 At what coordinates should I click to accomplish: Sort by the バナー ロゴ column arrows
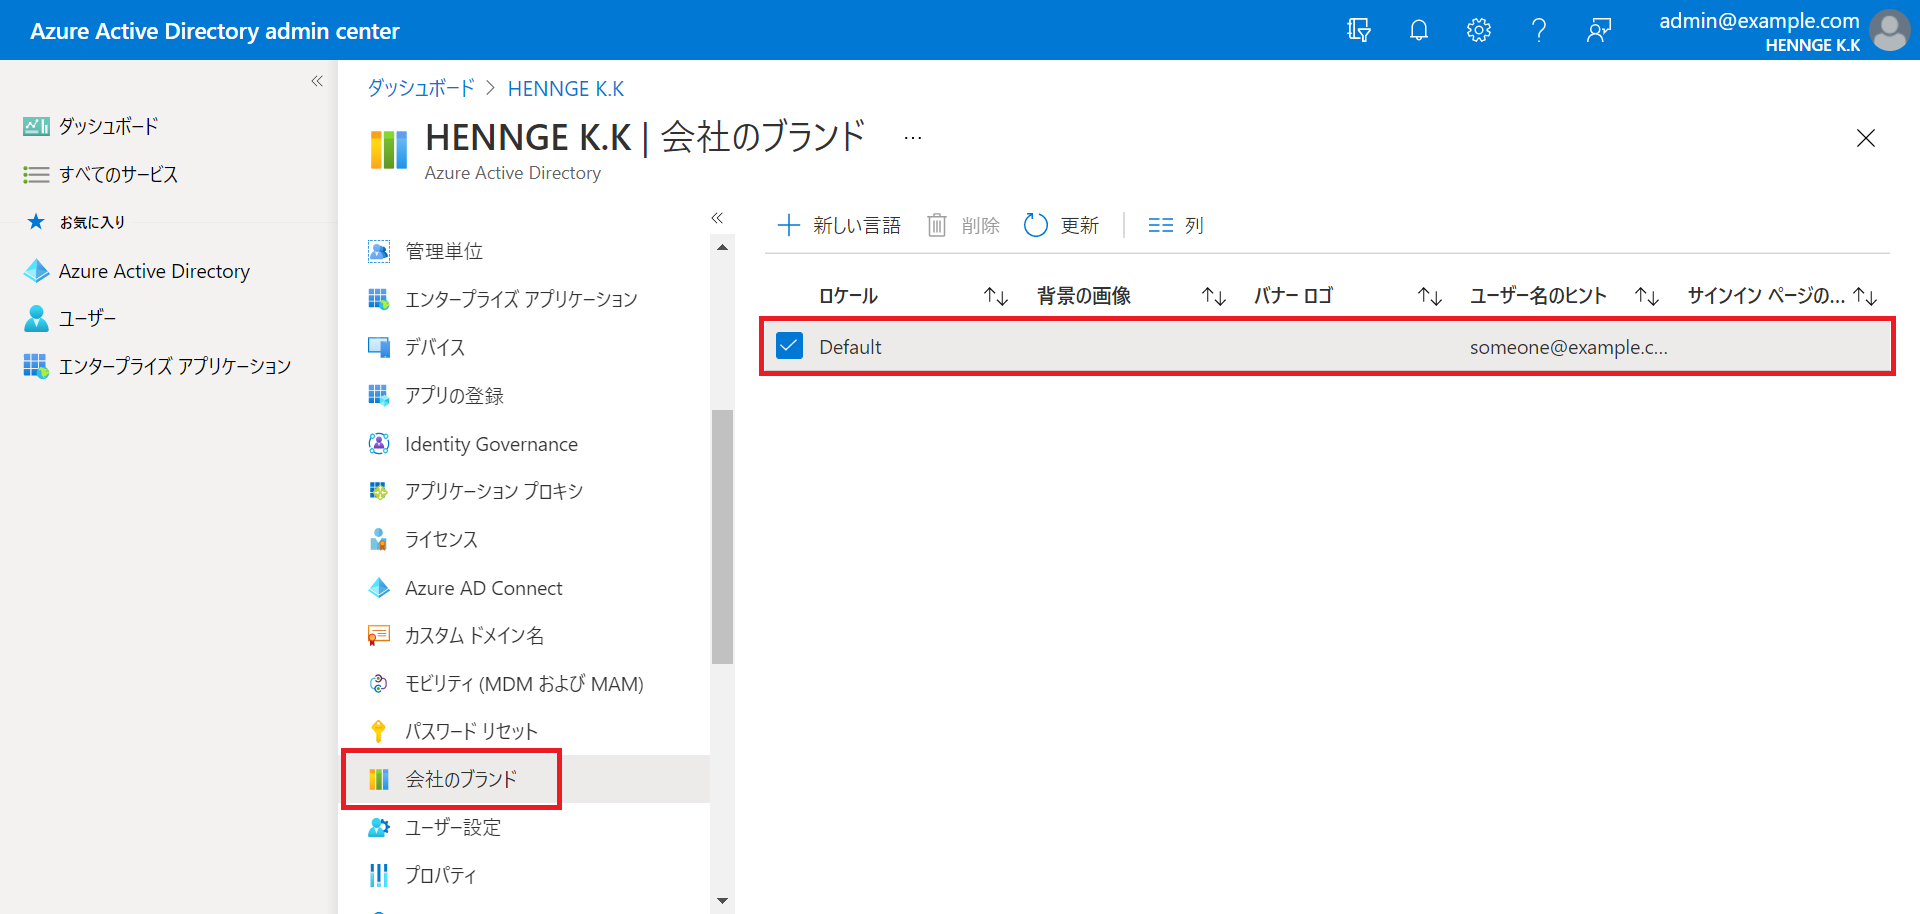(x=1429, y=296)
